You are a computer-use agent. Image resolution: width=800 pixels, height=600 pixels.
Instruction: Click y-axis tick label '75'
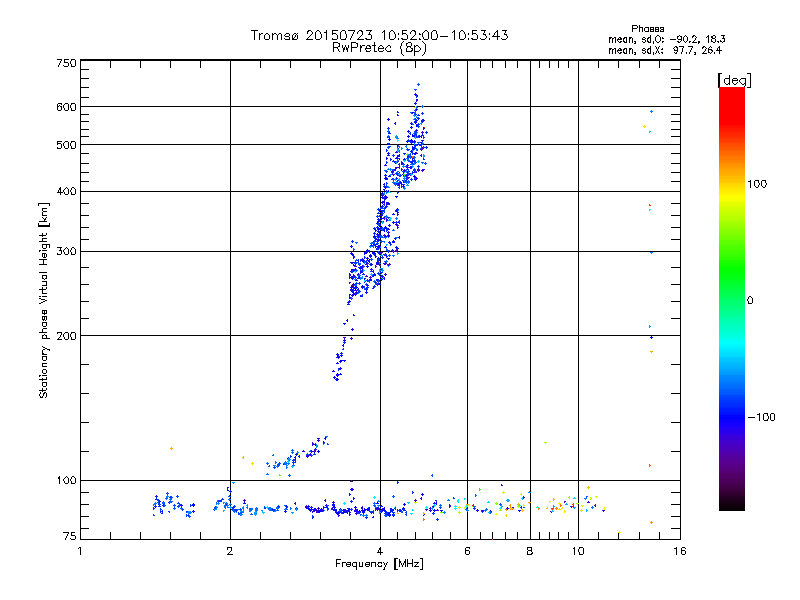pyautogui.click(x=70, y=536)
